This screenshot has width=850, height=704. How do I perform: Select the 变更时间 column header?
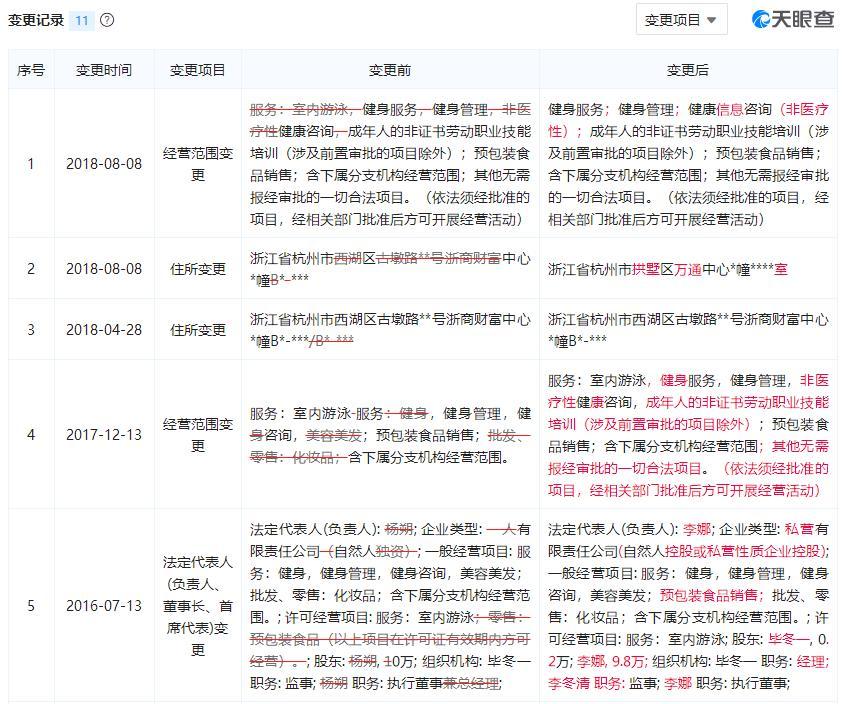105,70
